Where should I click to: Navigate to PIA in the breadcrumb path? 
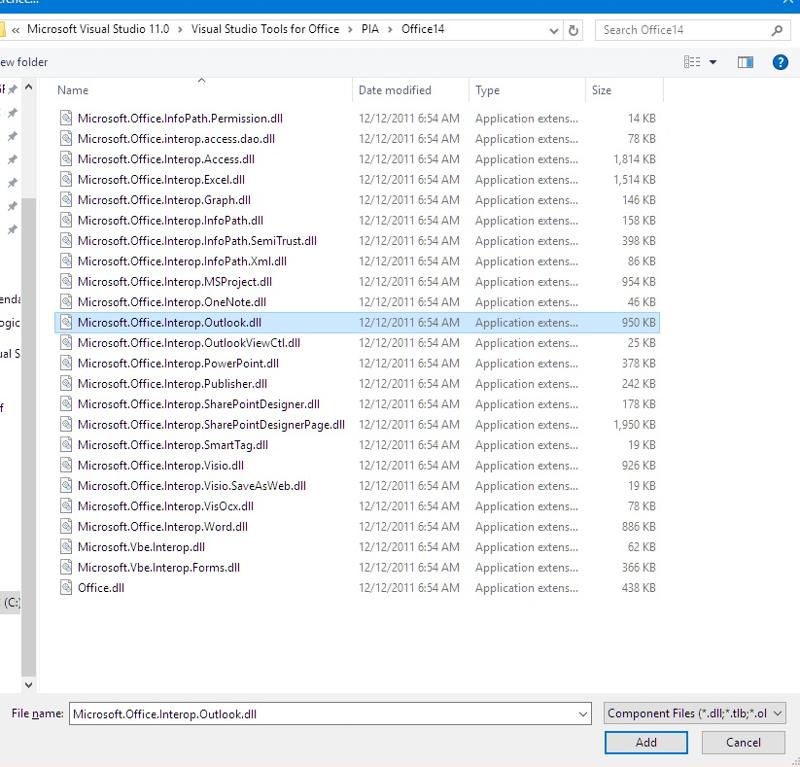[x=370, y=30]
